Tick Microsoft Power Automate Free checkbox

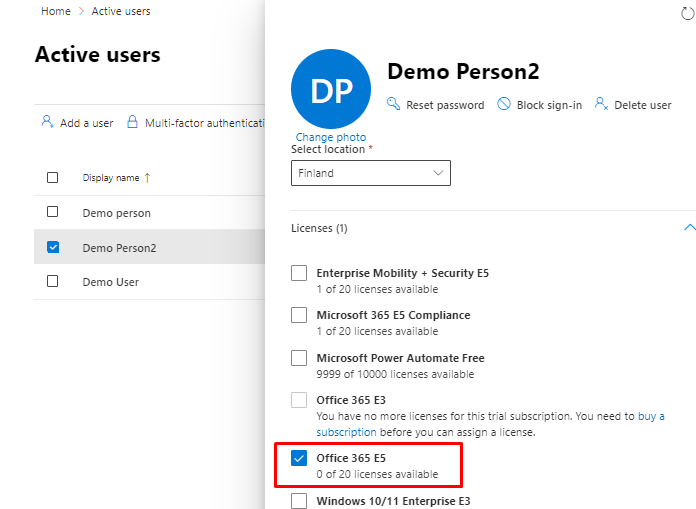coord(299,358)
